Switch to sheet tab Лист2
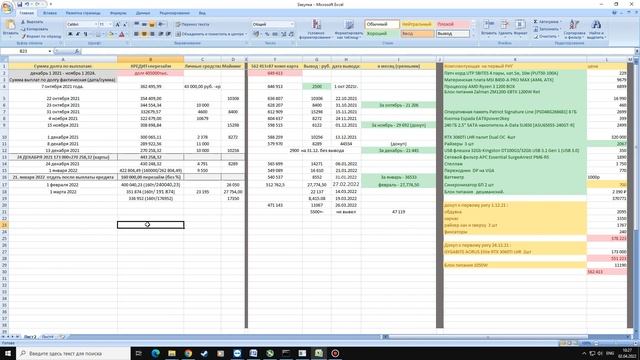The height and width of the screenshot is (360, 640). [30, 337]
